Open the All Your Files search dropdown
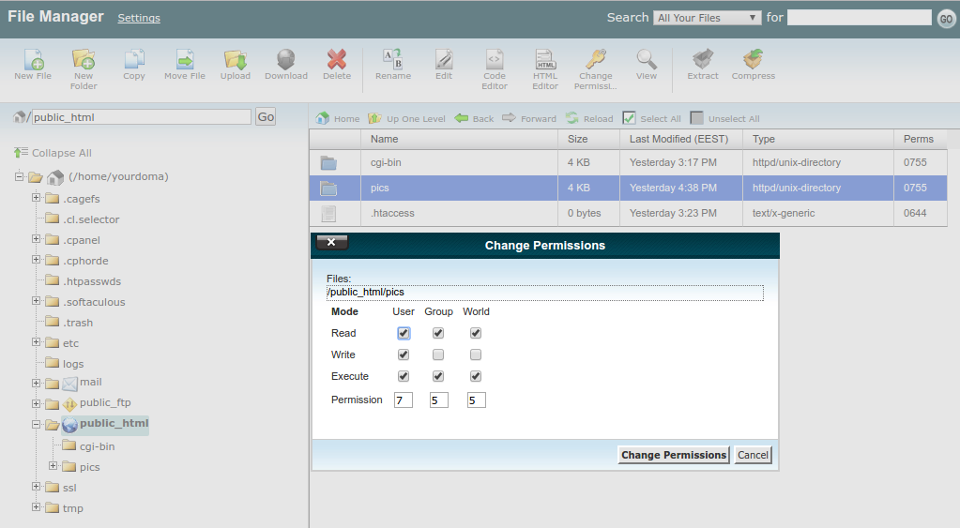960x528 pixels. (707, 18)
